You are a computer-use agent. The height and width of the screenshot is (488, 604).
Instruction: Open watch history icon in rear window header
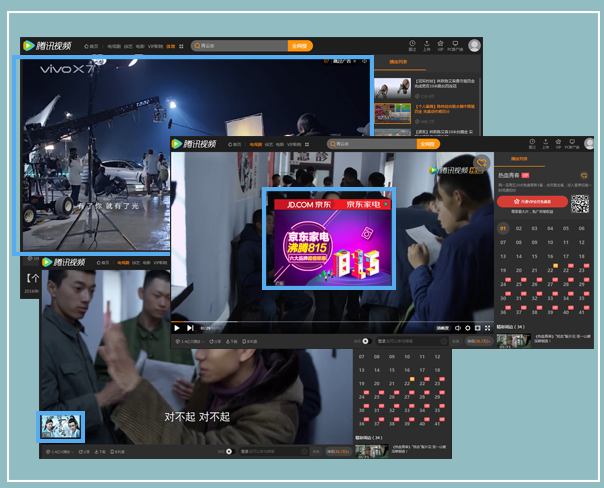(x=412, y=44)
